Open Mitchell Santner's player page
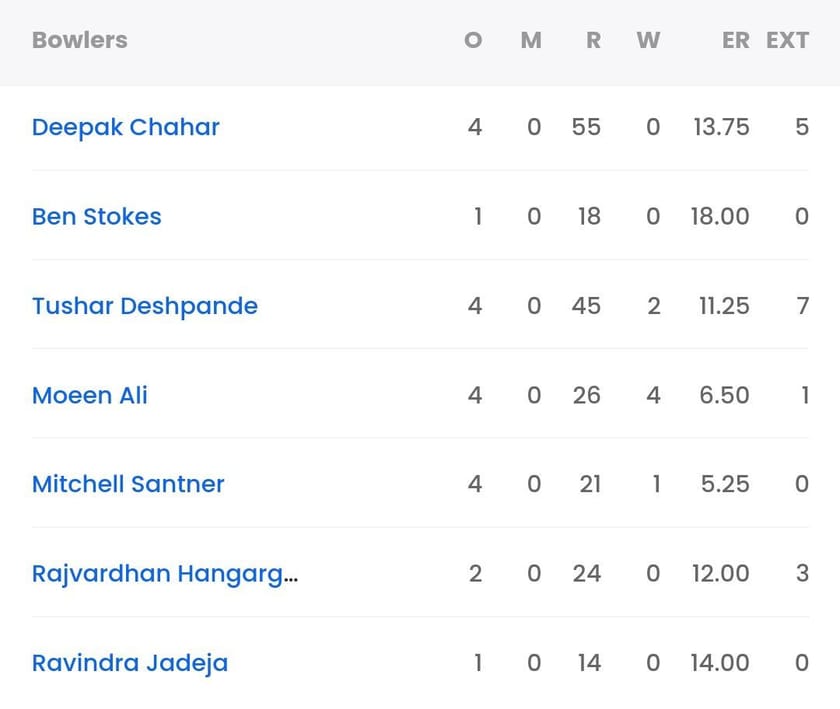Image resolution: width=840 pixels, height=709 pixels. tap(128, 485)
